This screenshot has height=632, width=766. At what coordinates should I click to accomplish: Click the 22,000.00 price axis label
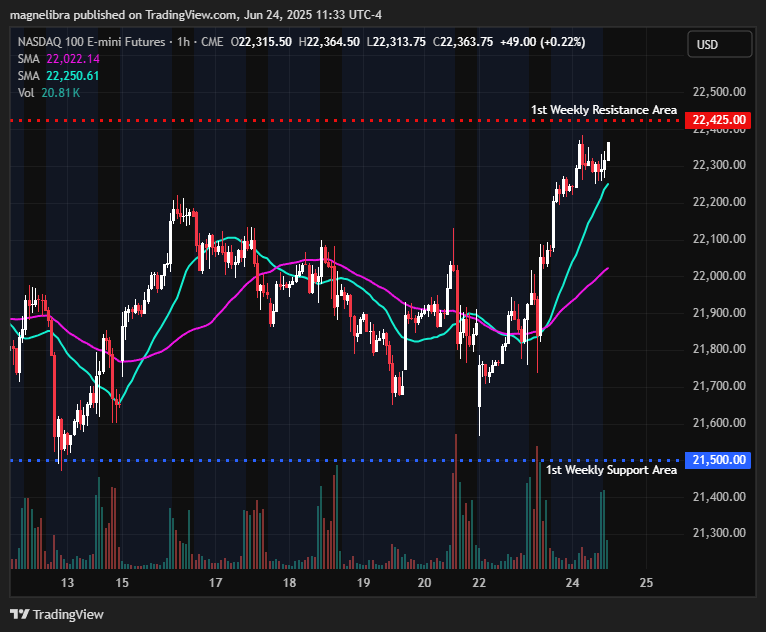coord(719,275)
